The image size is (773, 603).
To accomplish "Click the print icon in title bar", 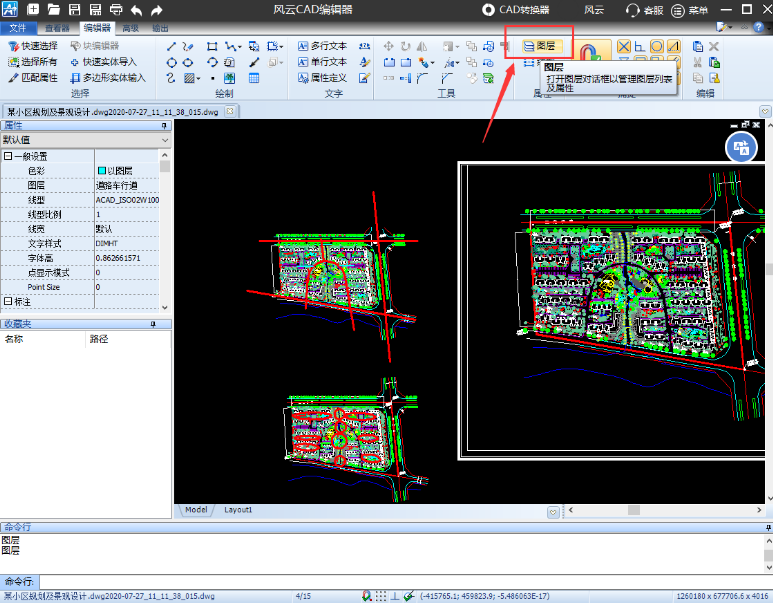I will pyautogui.click(x=115, y=10).
